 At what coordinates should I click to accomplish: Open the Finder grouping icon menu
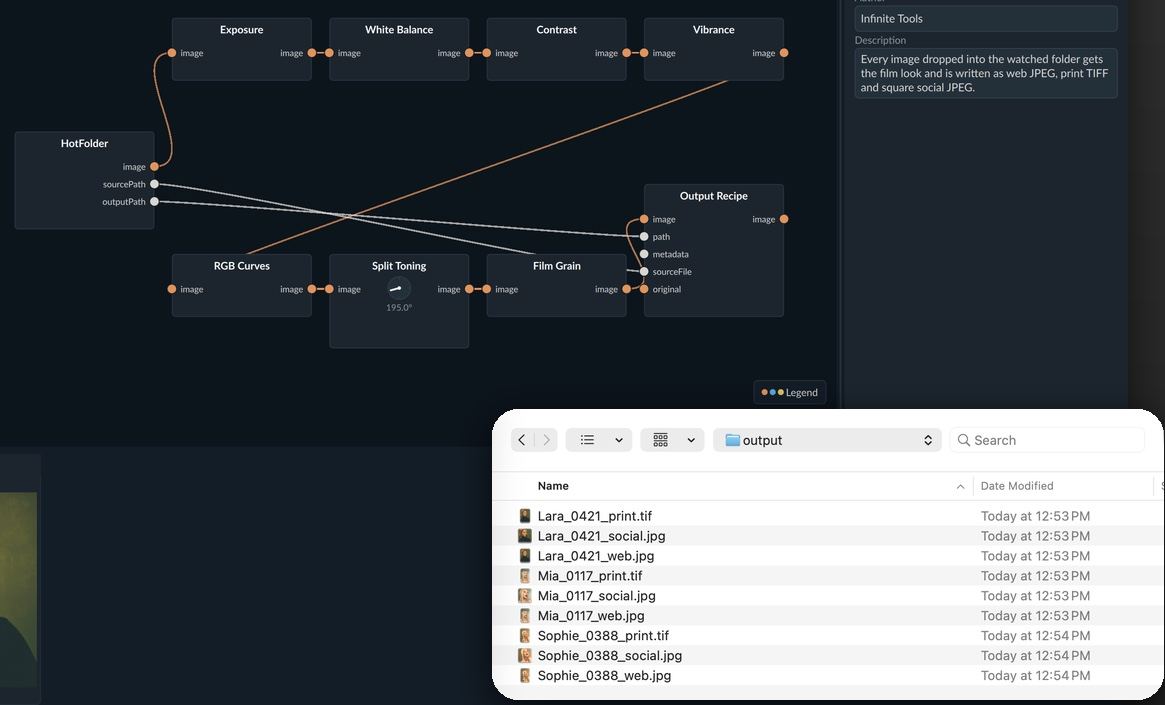tap(660, 440)
